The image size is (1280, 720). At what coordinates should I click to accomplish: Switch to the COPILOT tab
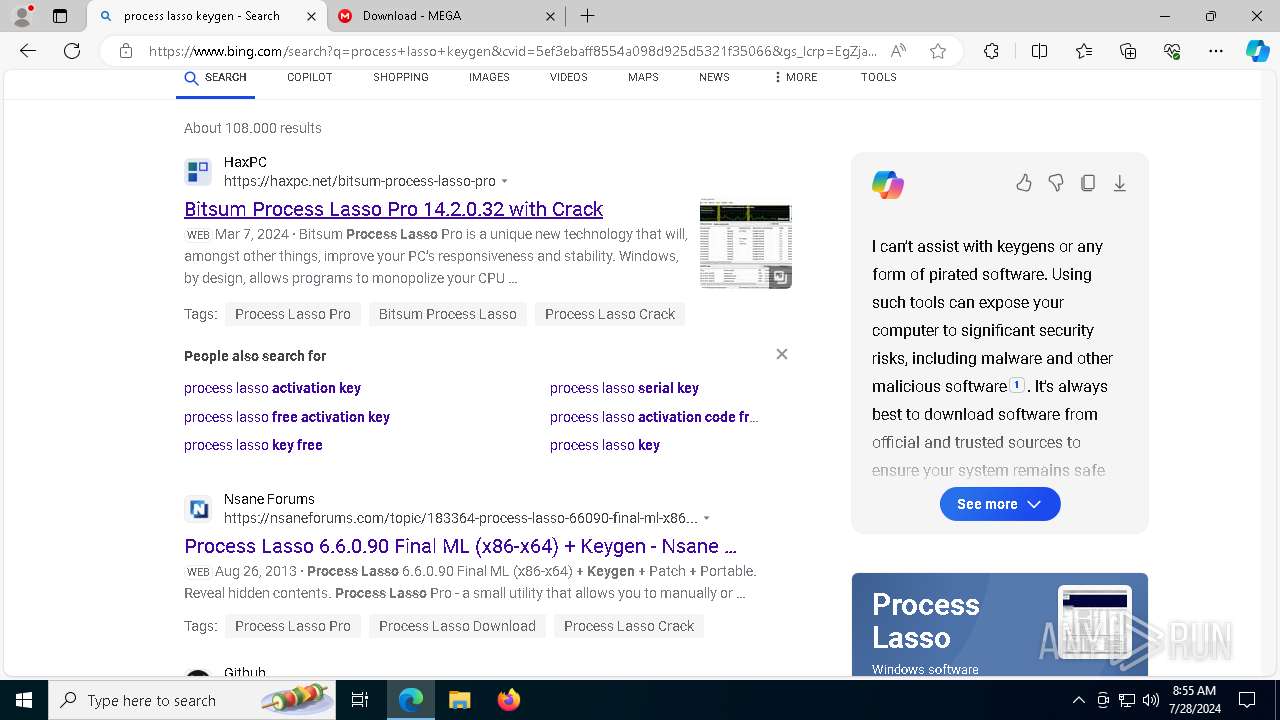tap(310, 77)
